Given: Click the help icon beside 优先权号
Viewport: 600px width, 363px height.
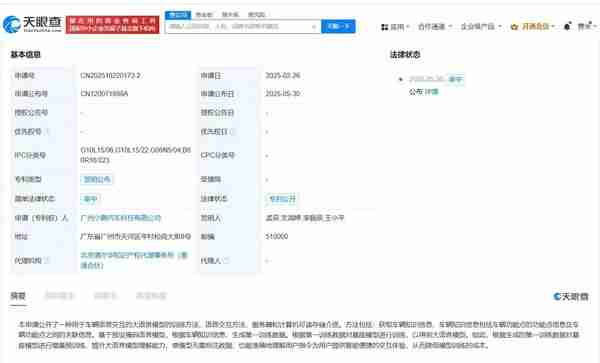Looking at the screenshot, I should tap(47, 132).
